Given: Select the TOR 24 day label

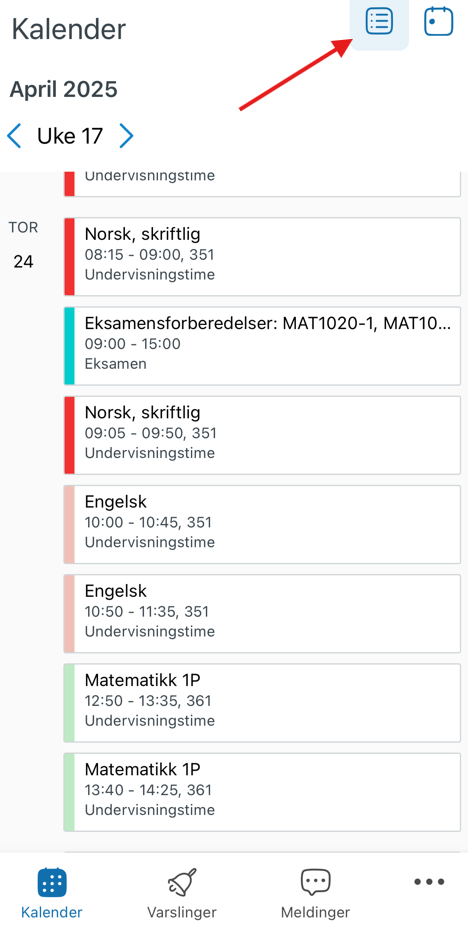Looking at the screenshot, I should 23,245.
